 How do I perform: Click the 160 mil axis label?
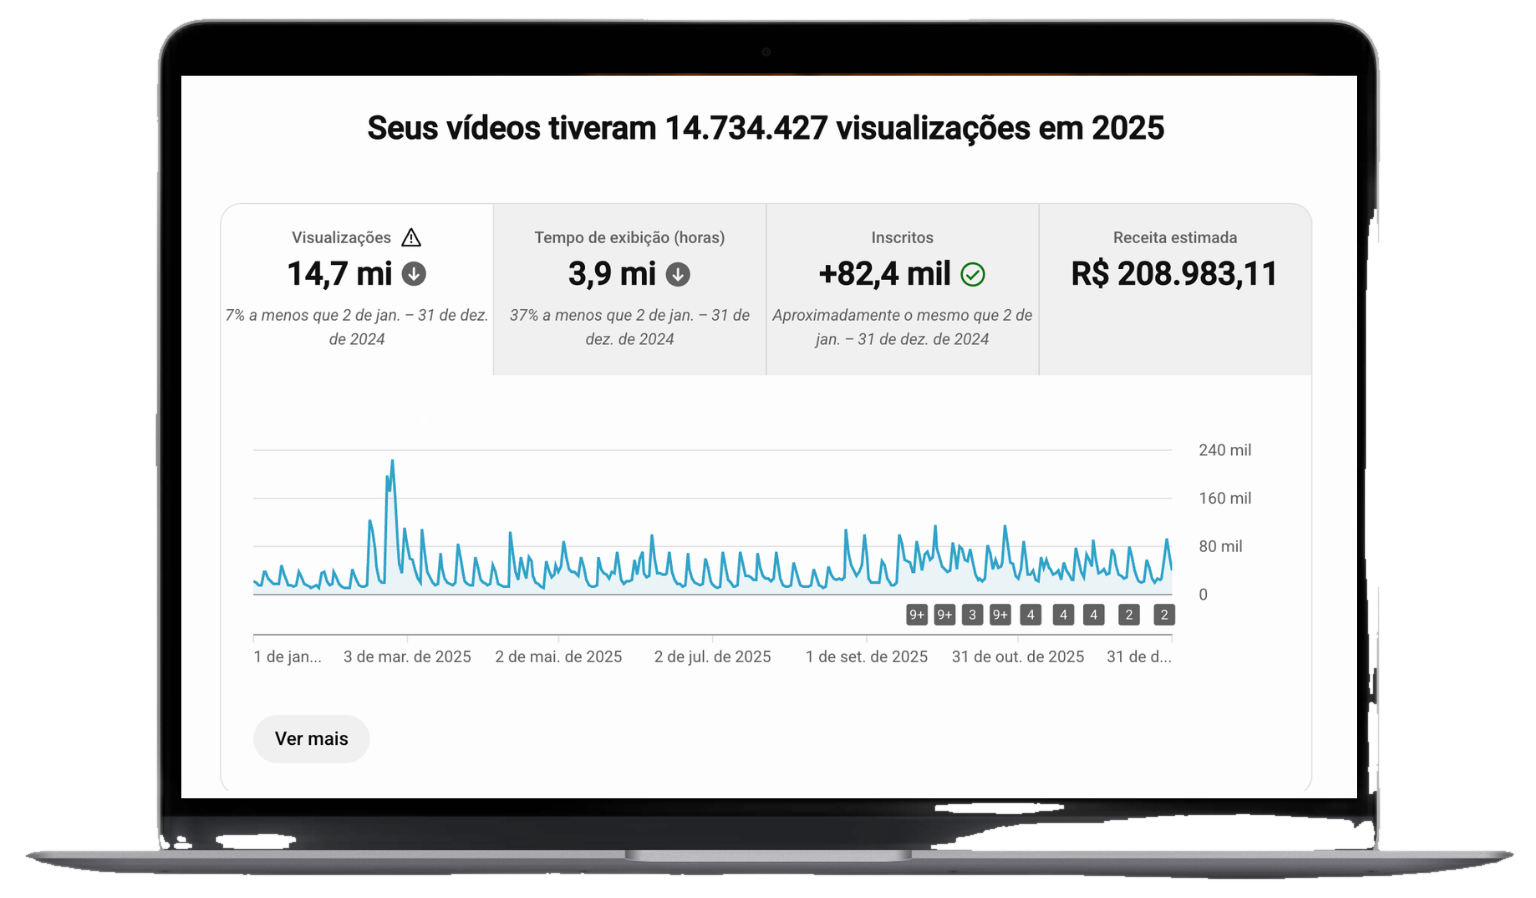coord(1225,498)
